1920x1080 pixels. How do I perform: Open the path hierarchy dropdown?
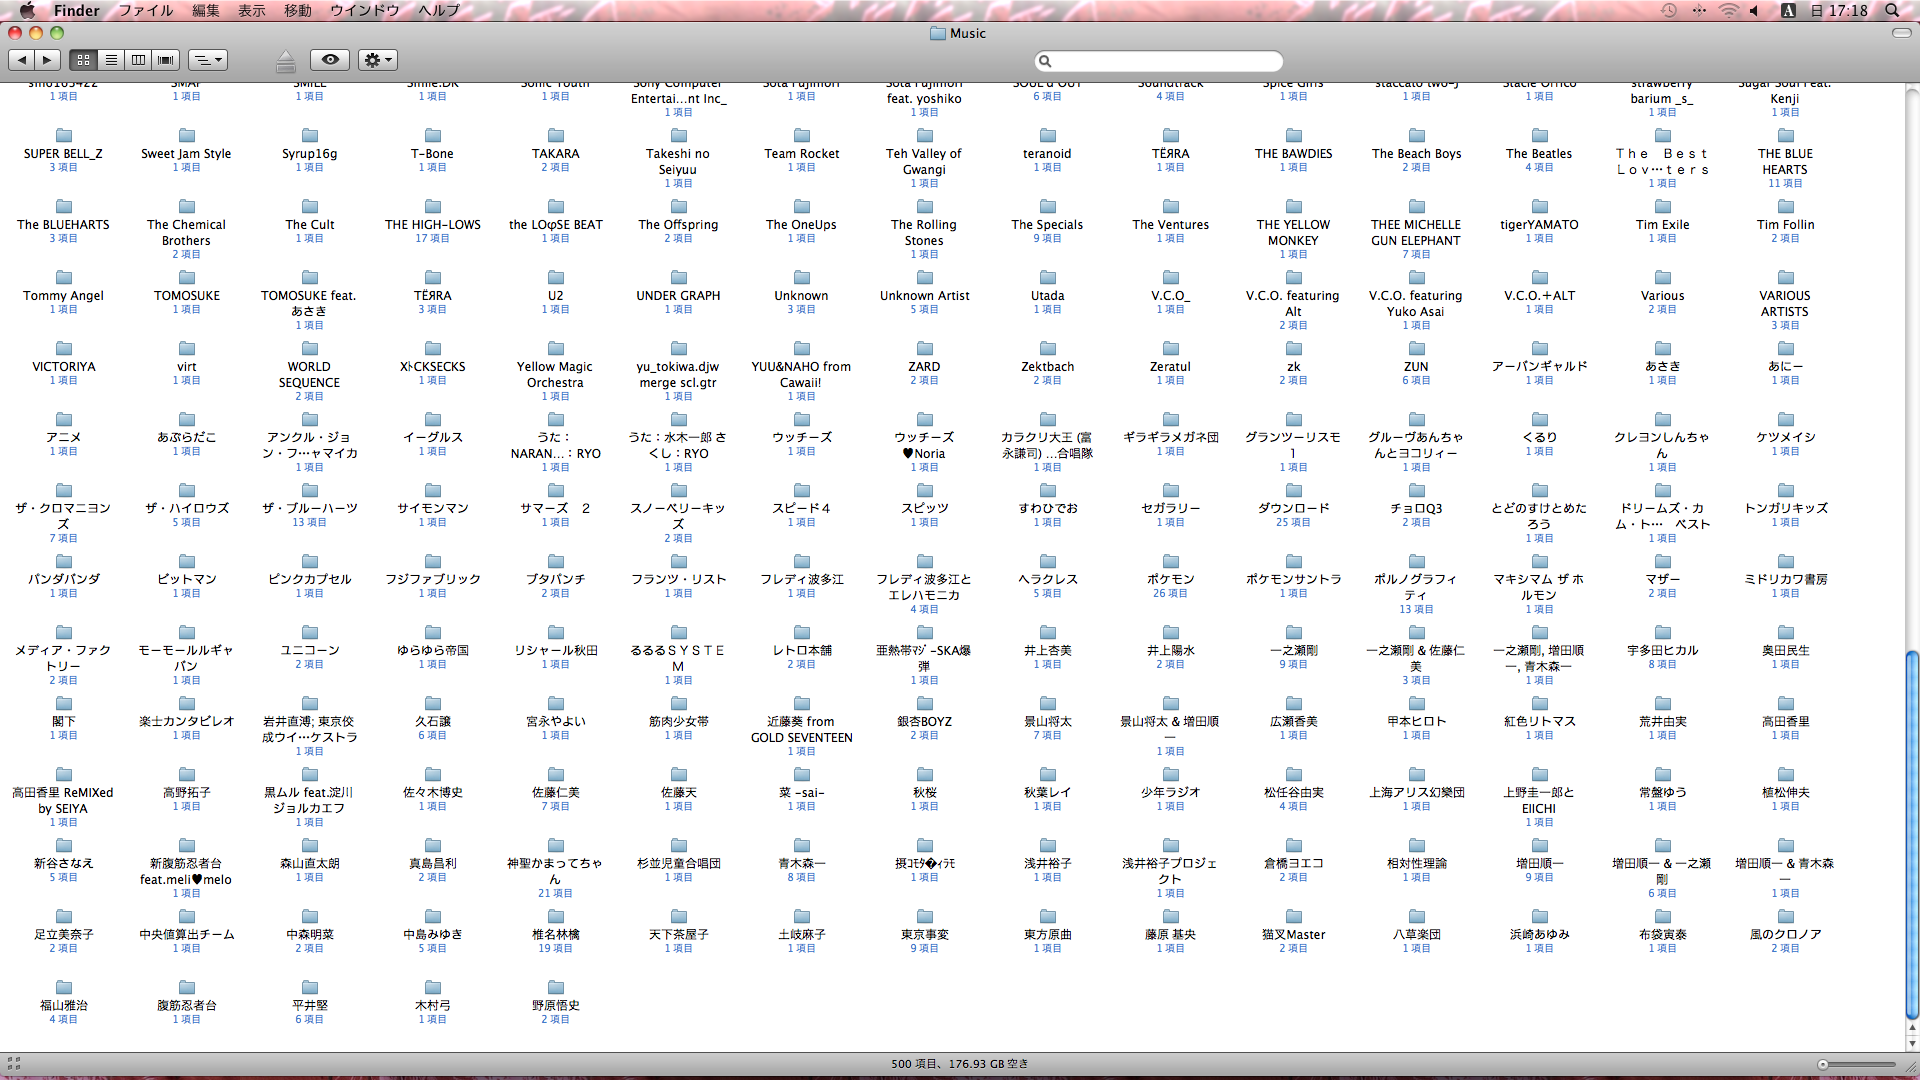coord(208,60)
